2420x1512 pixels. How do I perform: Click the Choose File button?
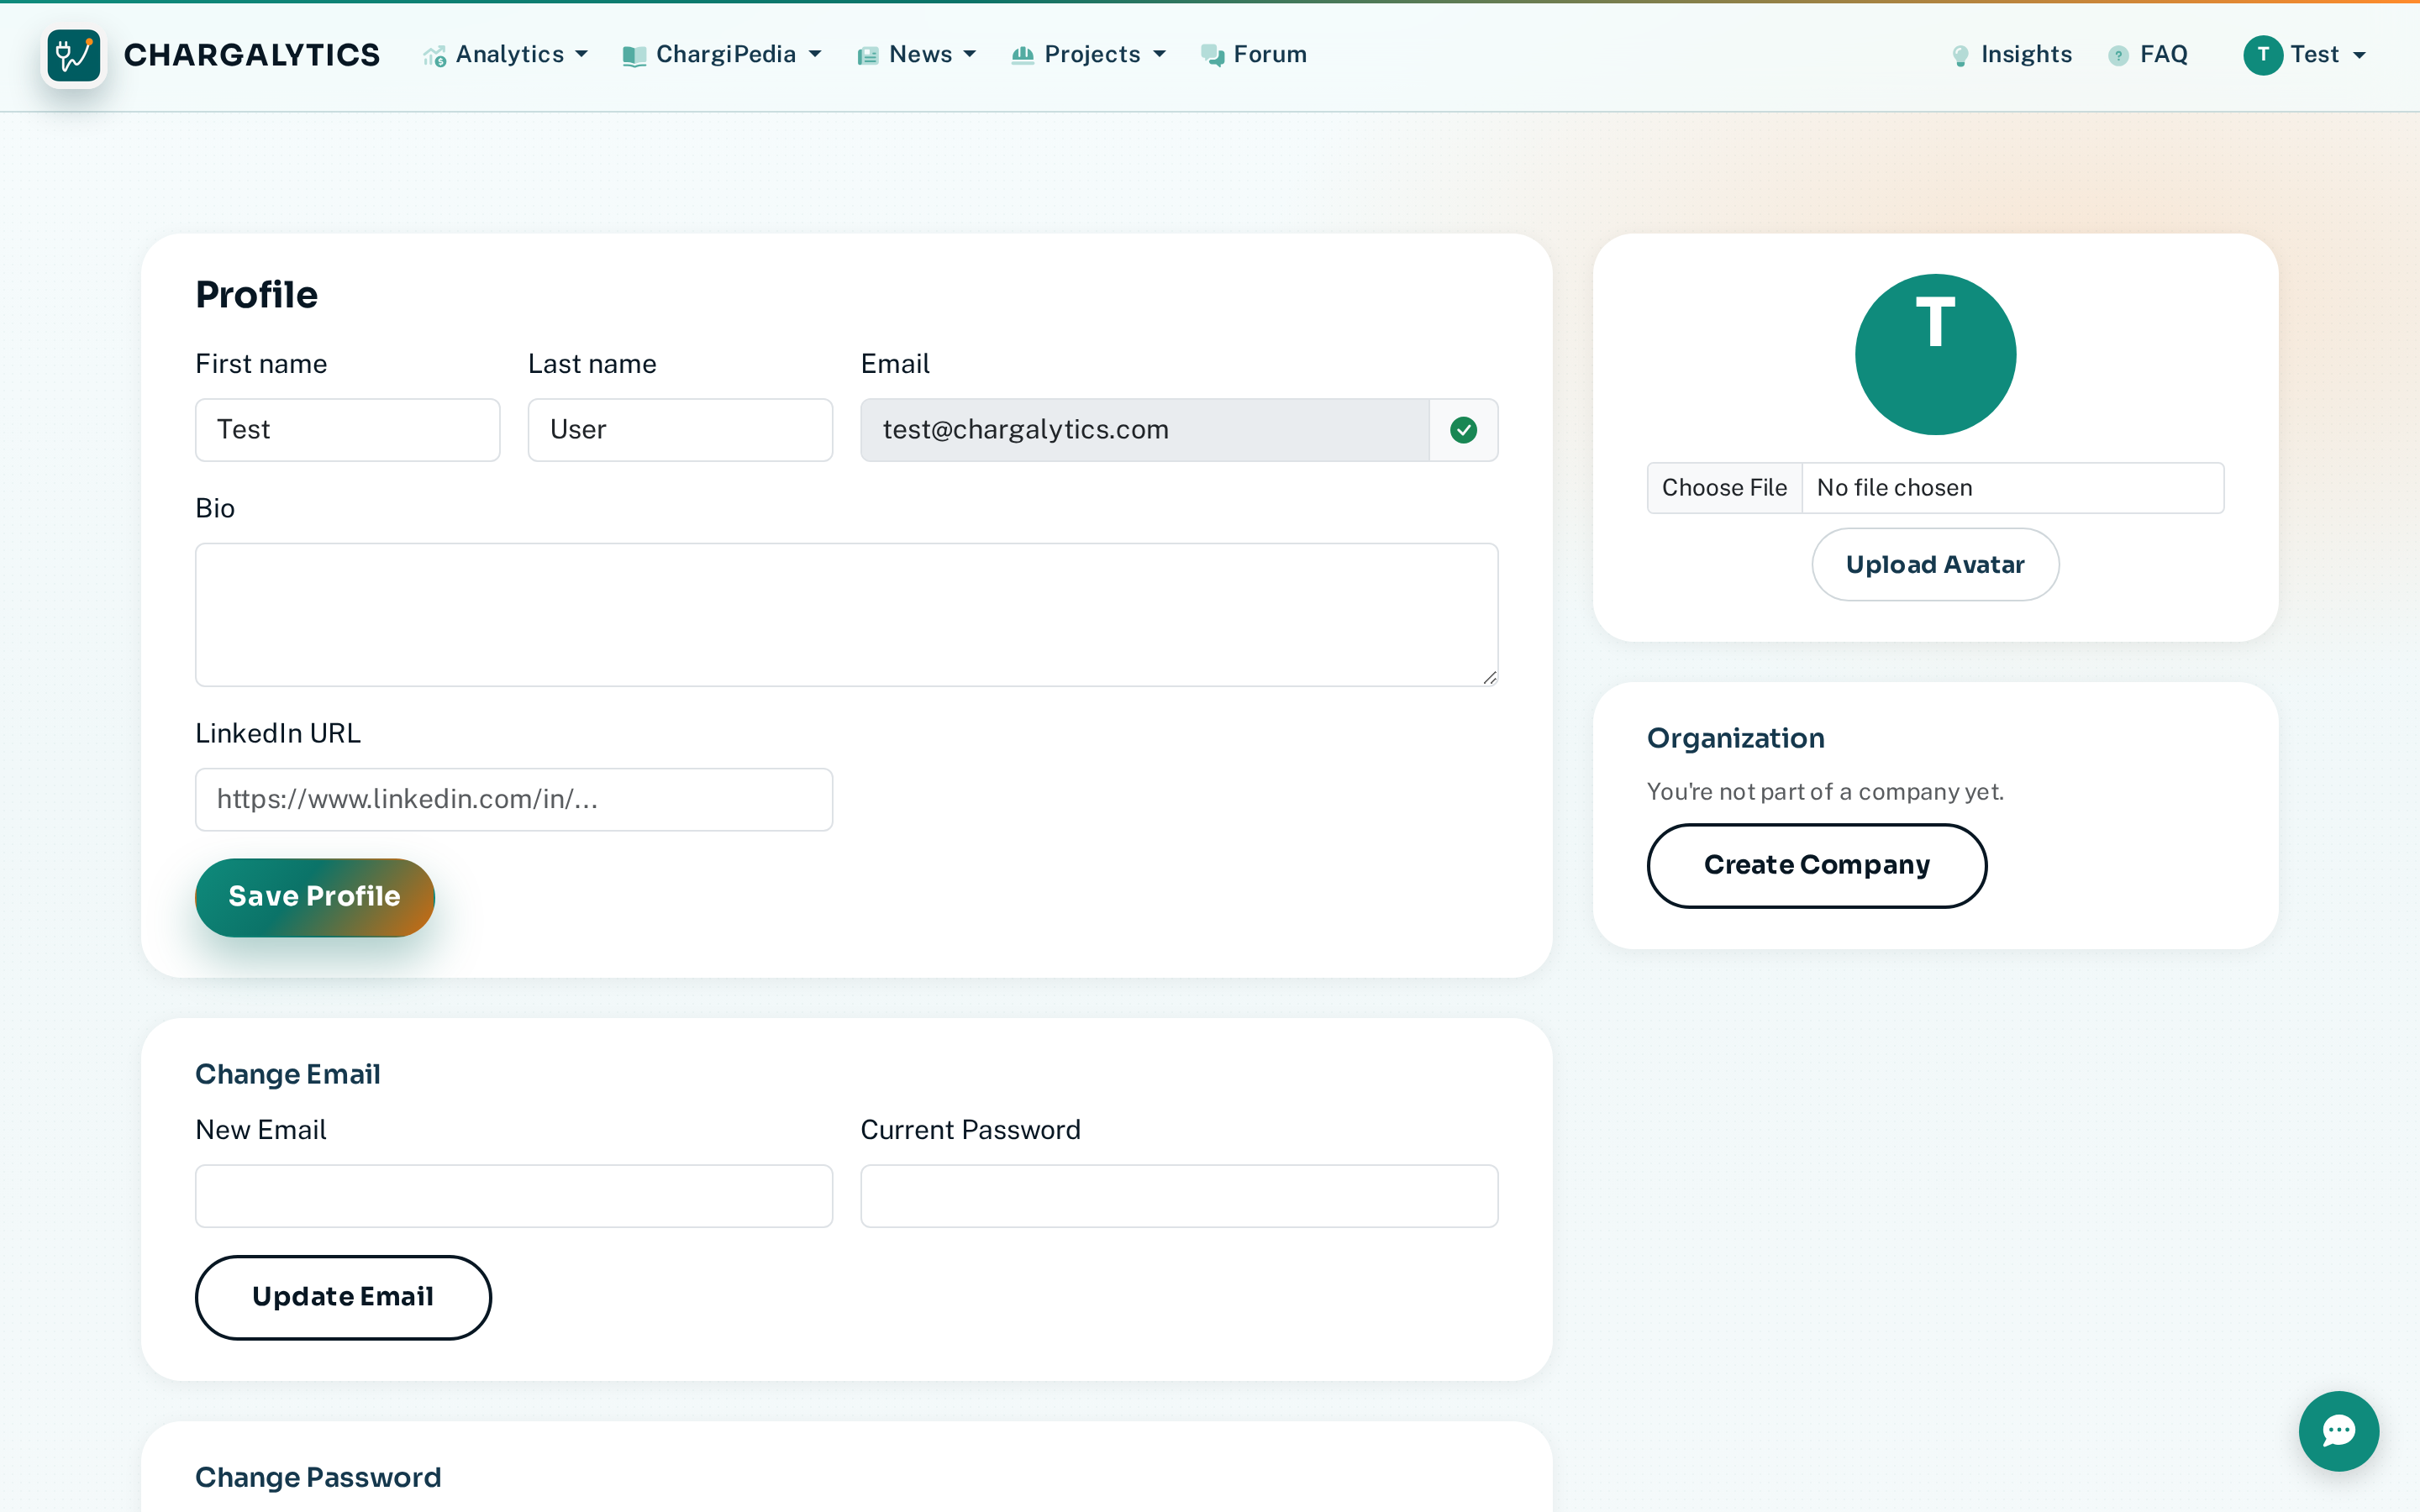point(1724,488)
